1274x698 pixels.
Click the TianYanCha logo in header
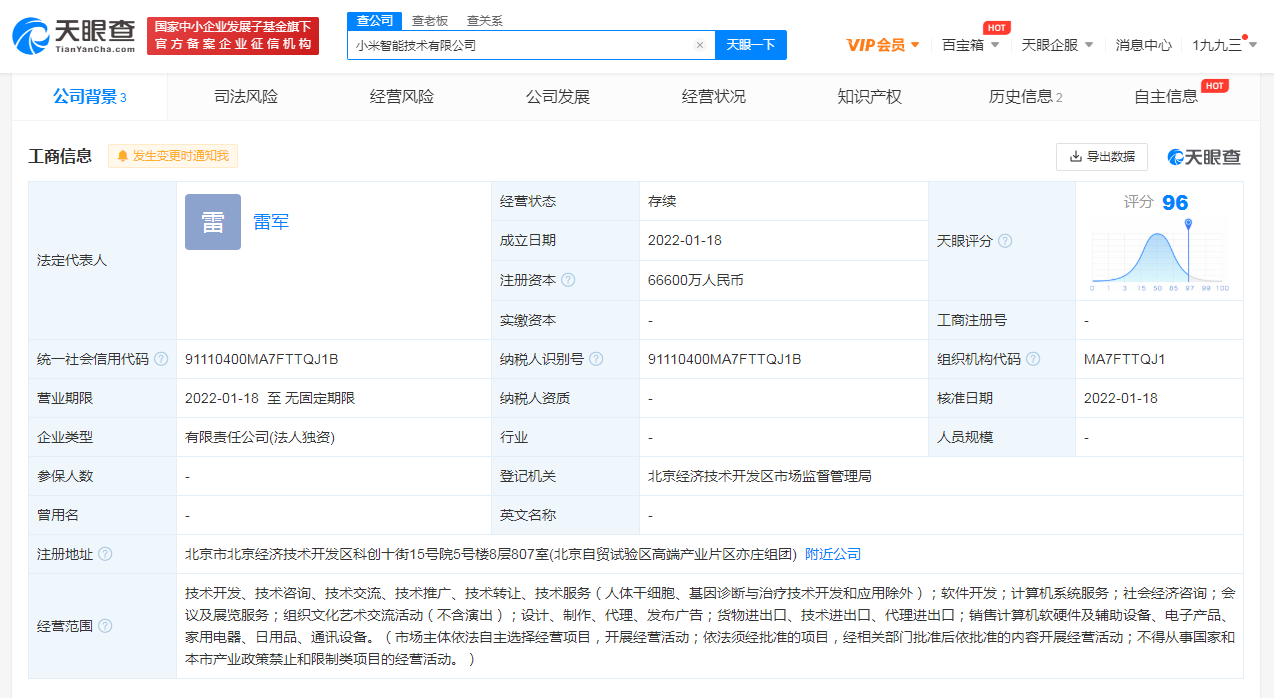(74, 36)
